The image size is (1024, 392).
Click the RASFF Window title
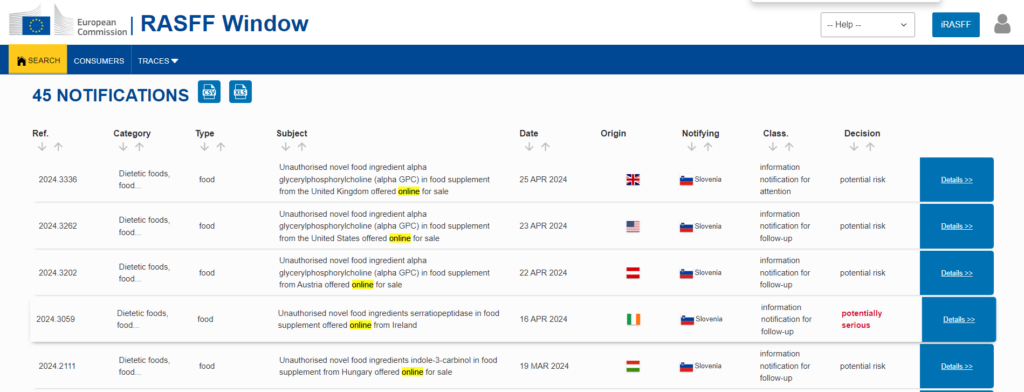click(x=225, y=24)
